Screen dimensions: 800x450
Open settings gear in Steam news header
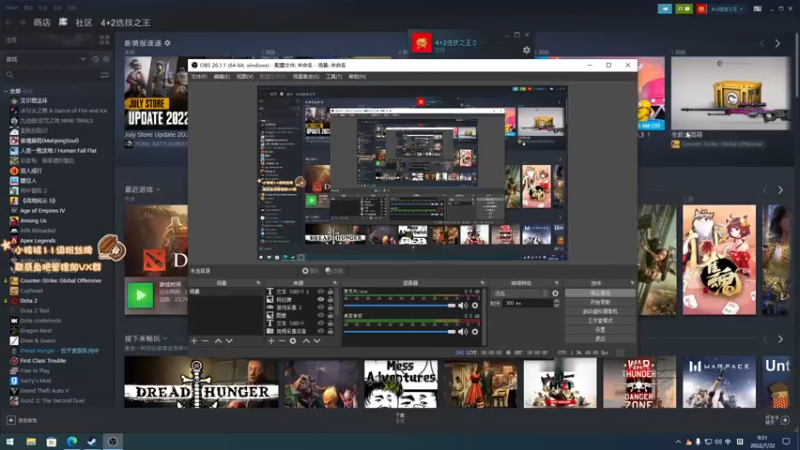coord(167,43)
